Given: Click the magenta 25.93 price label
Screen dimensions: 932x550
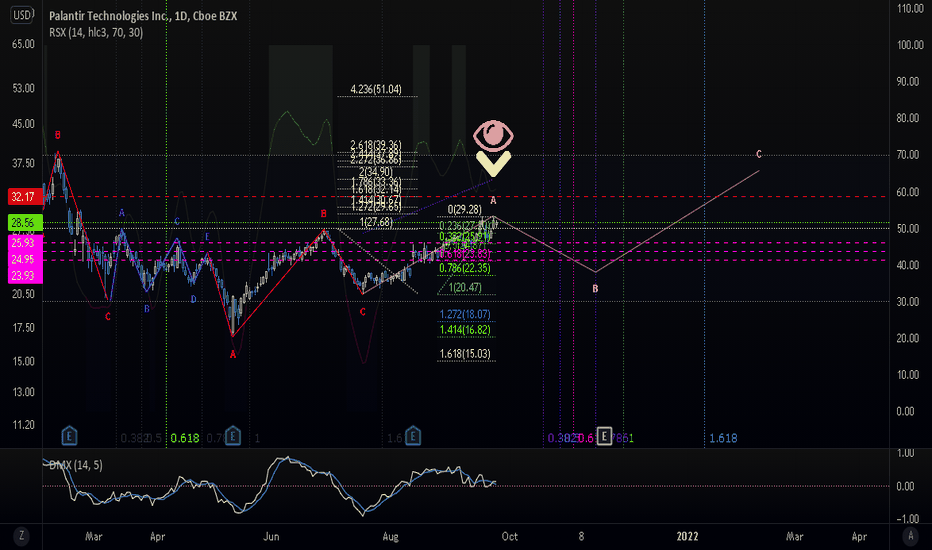Looking at the screenshot, I should point(24,243).
